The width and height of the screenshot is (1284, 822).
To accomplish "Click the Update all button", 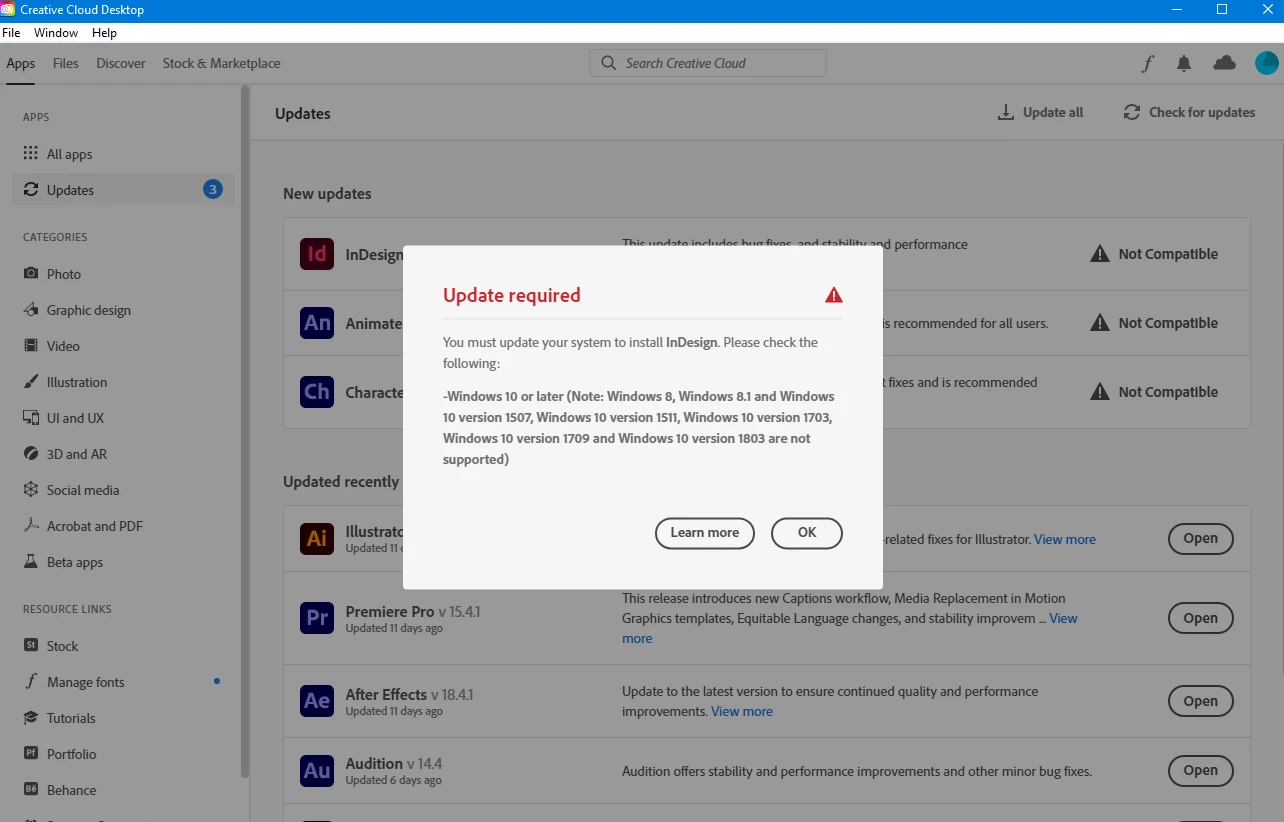I will 1040,113.
